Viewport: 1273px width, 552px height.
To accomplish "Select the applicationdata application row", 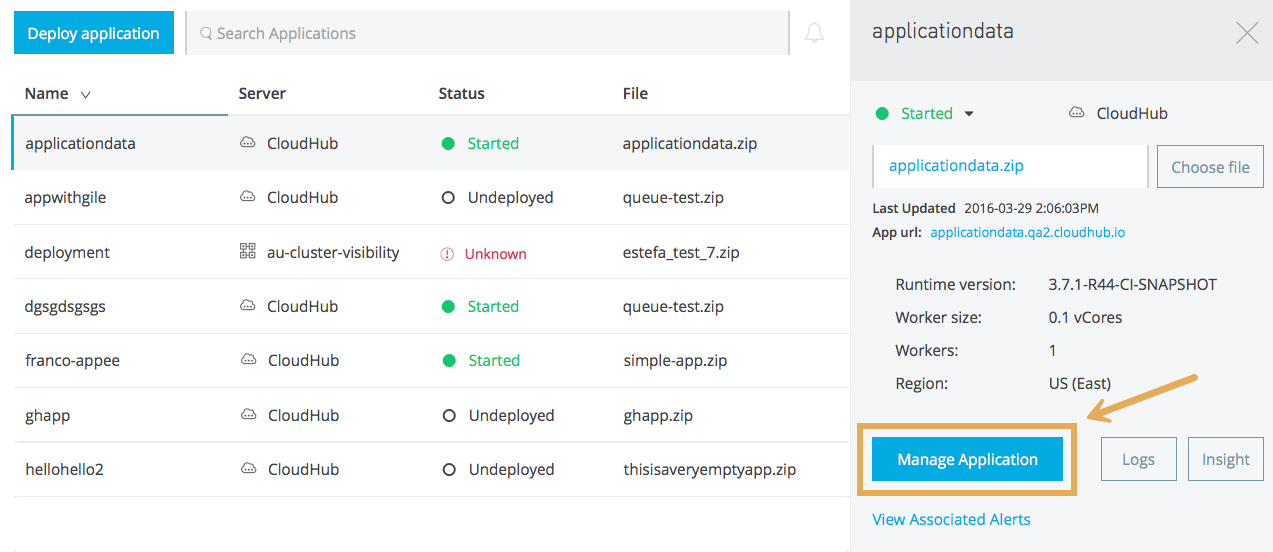I will [x=431, y=143].
